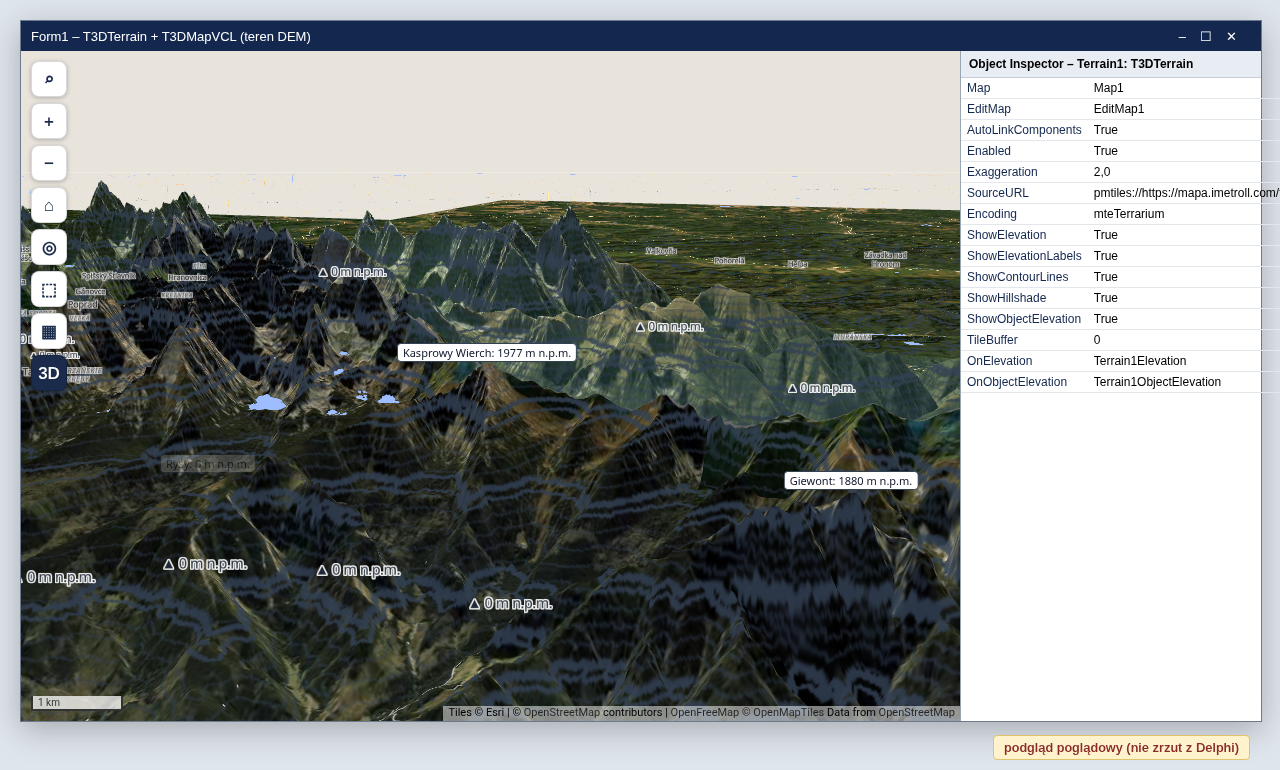
Task: Click the Object Inspector panel header
Action: pyautogui.click(x=1111, y=64)
